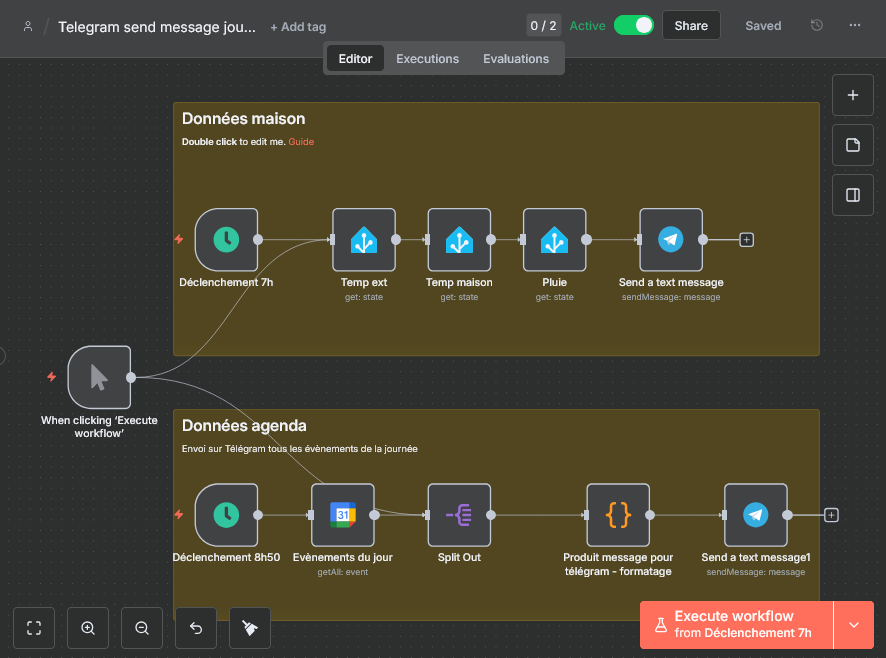Click the workflow name title field
This screenshot has width=886, height=658.
(x=157, y=27)
